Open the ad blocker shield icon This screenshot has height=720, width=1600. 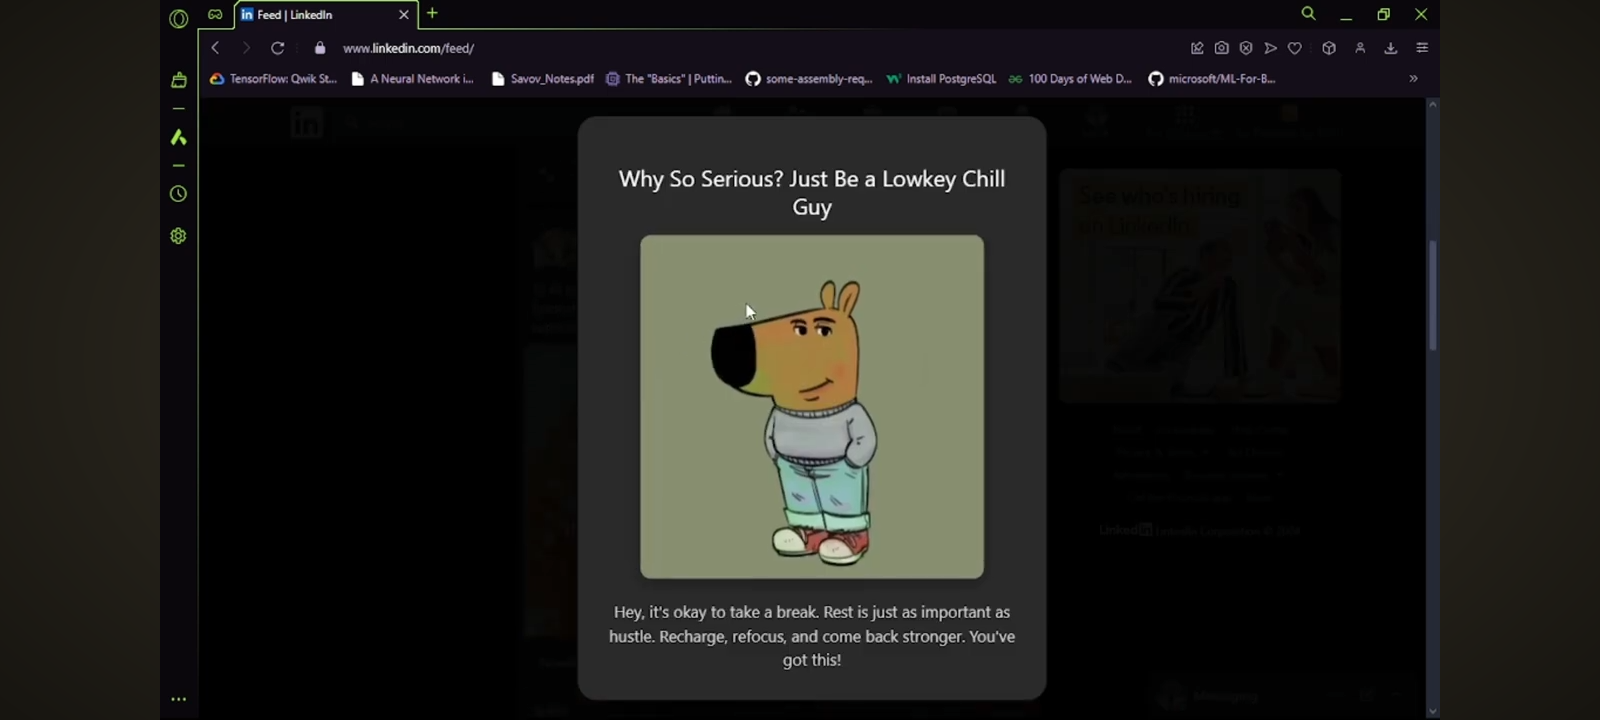(1246, 48)
